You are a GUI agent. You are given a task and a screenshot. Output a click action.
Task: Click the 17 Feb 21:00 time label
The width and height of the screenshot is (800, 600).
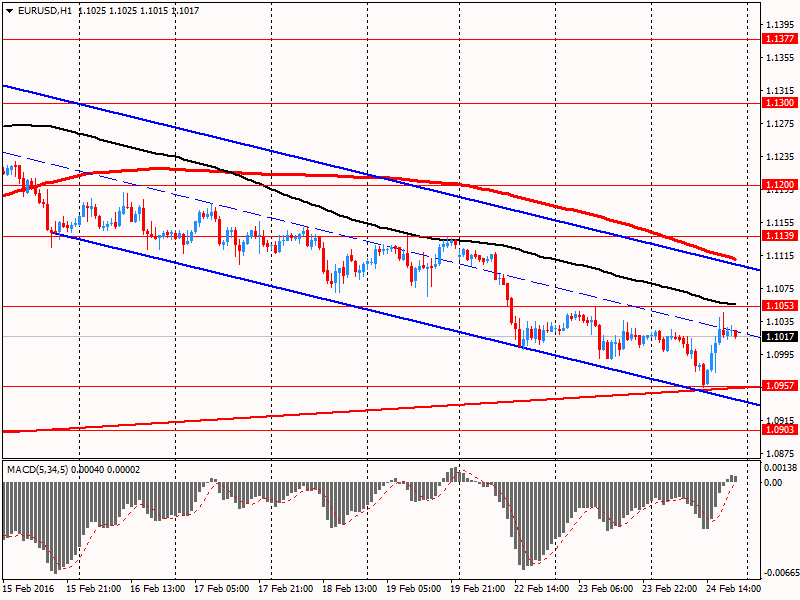(286, 589)
